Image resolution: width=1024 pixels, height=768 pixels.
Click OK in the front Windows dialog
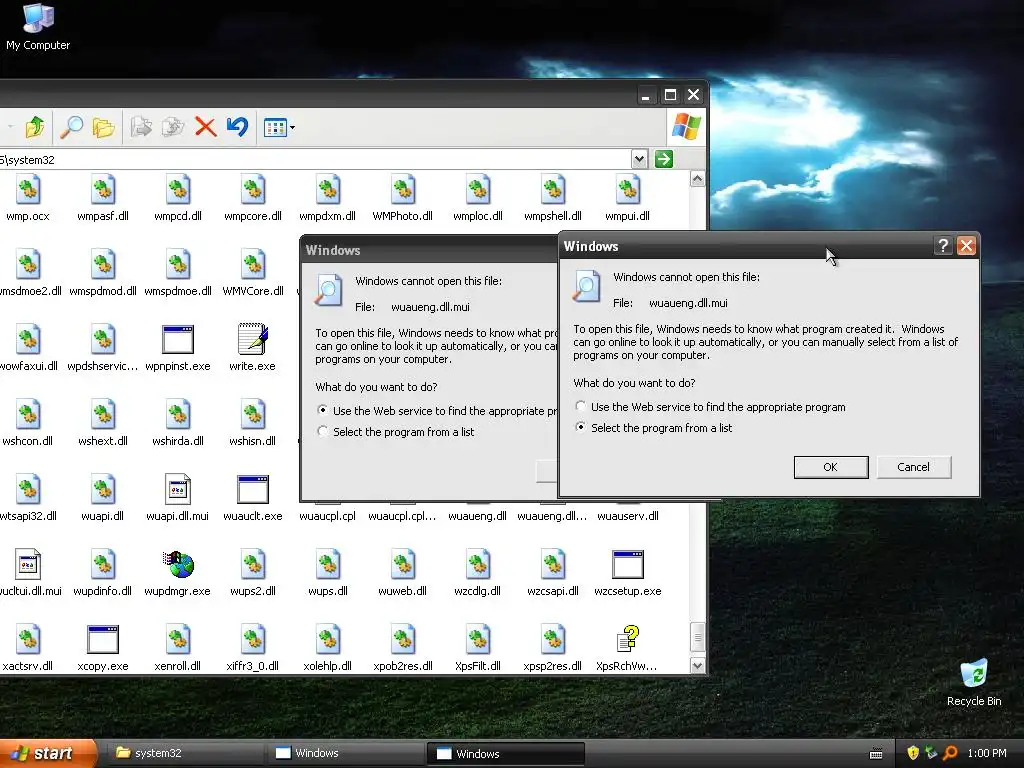click(831, 467)
